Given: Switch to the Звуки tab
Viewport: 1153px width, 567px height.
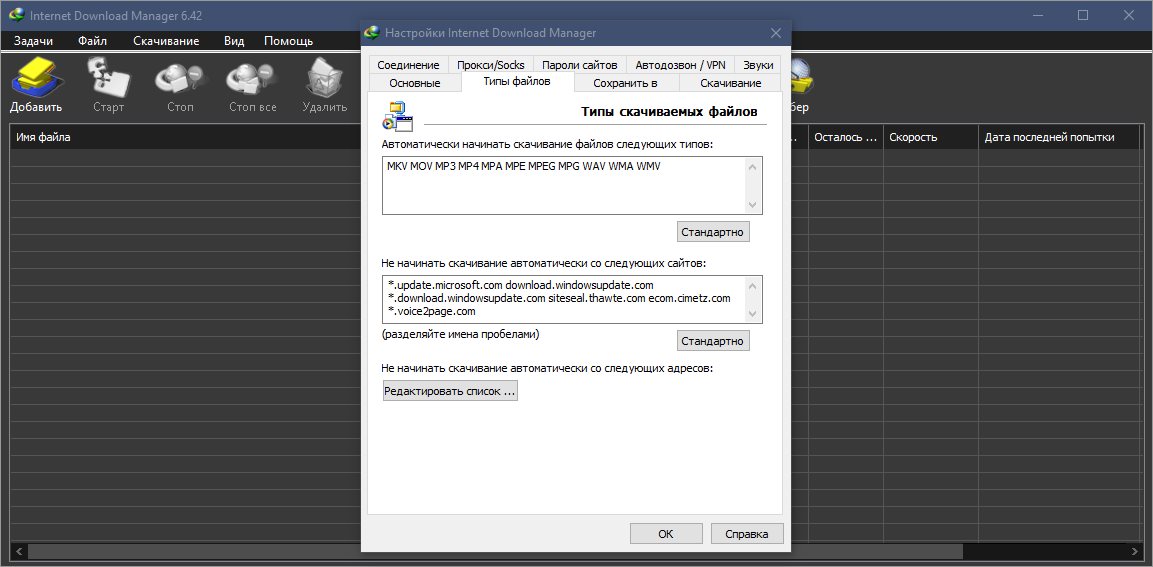Looking at the screenshot, I should 758,65.
